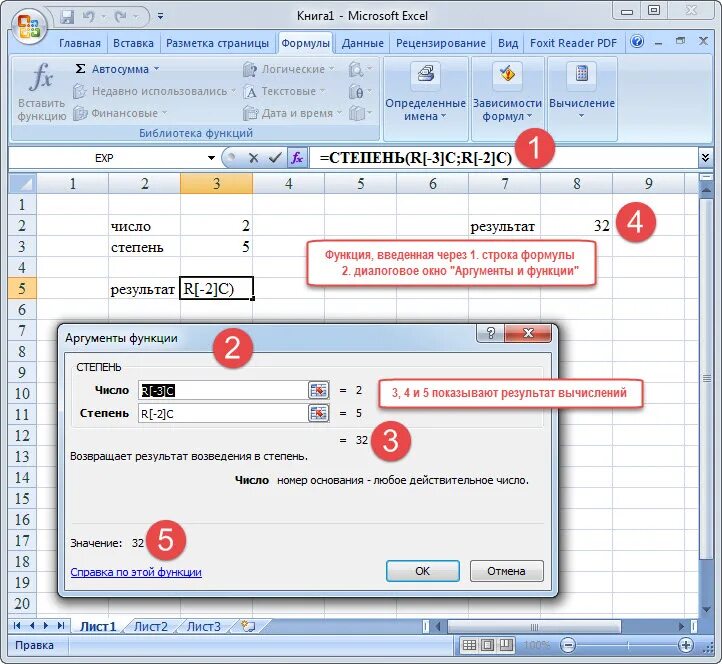Switch to sheet Лист2
Viewport: 722px width, 664px height.
tap(151, 626)
